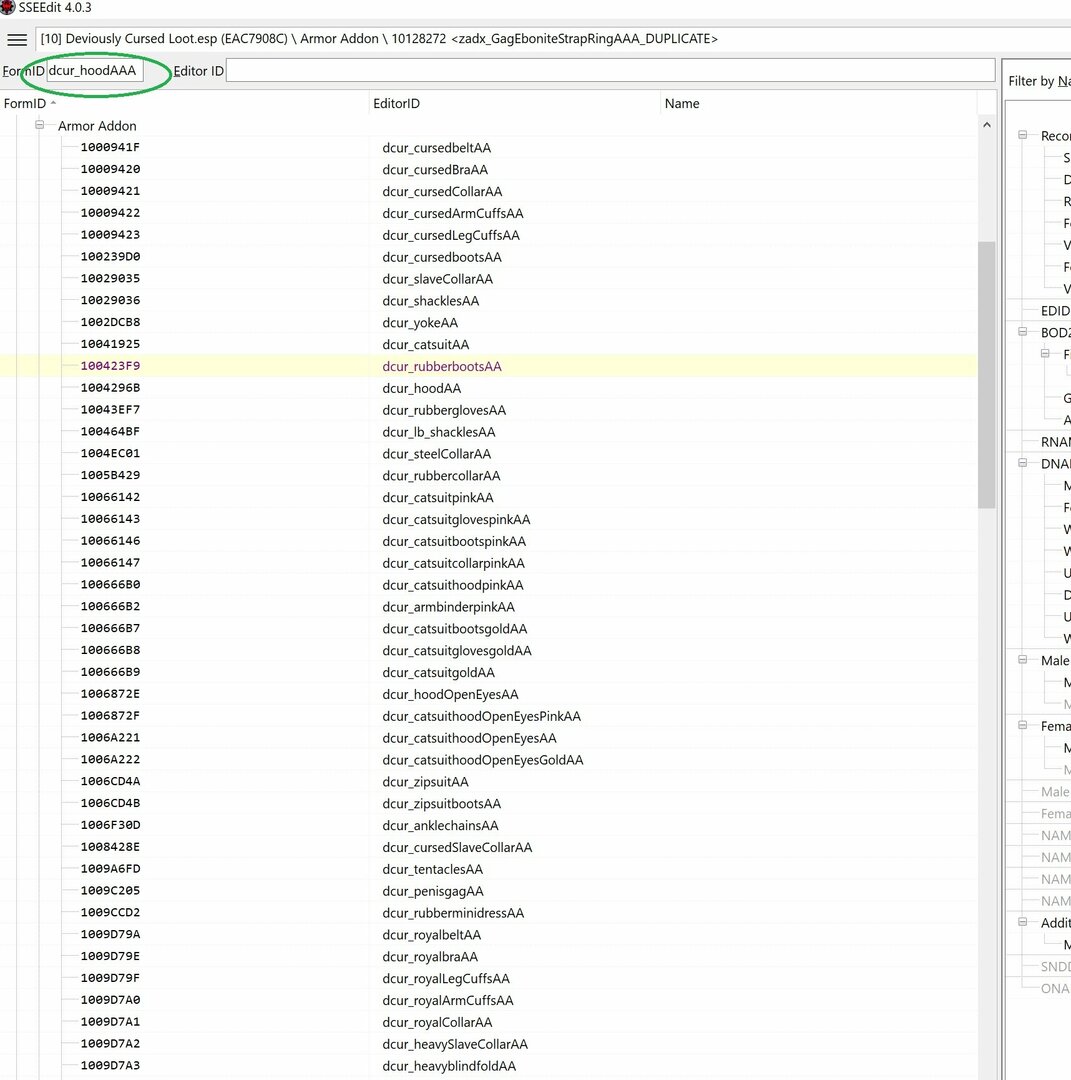Select the EDID row in right panel
This screenshot has width=1071, height=1080.
pos(1055,311)
